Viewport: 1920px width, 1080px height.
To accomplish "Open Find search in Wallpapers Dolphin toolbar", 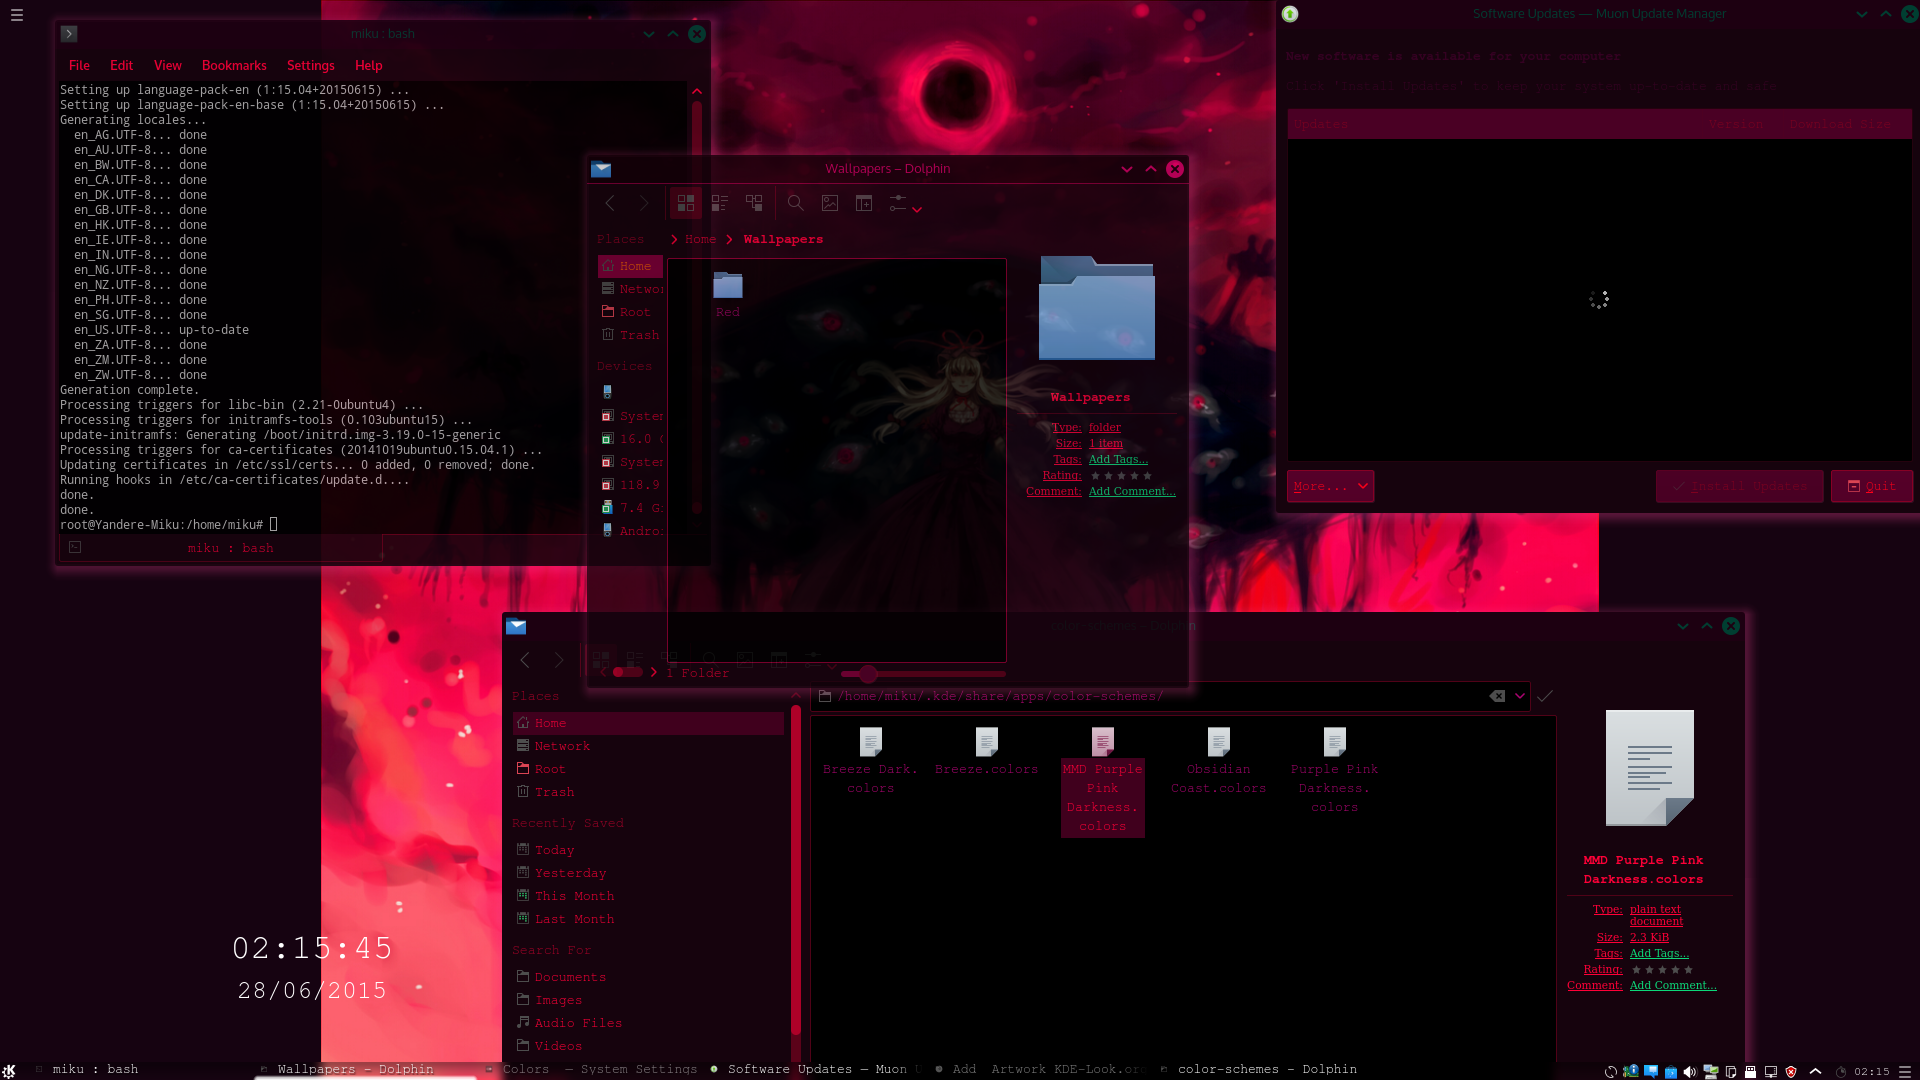I will pyautogui.click(x=796, y=203).
